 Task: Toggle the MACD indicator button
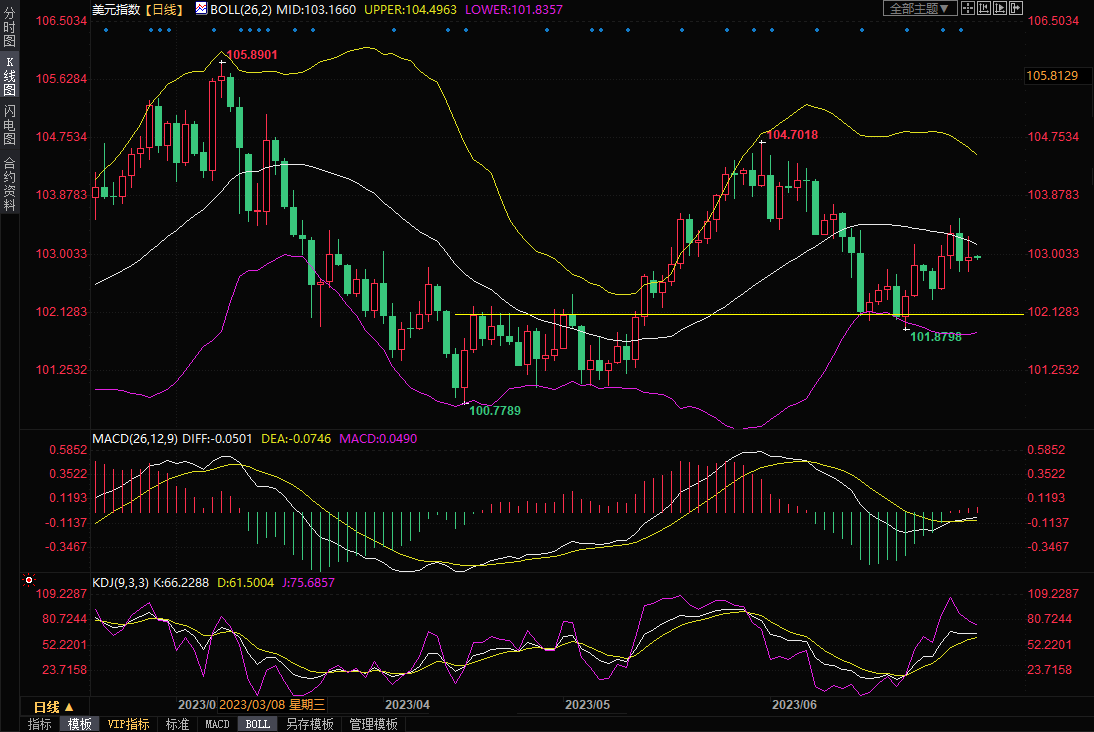pyautogui.click(x=217, y=724)
